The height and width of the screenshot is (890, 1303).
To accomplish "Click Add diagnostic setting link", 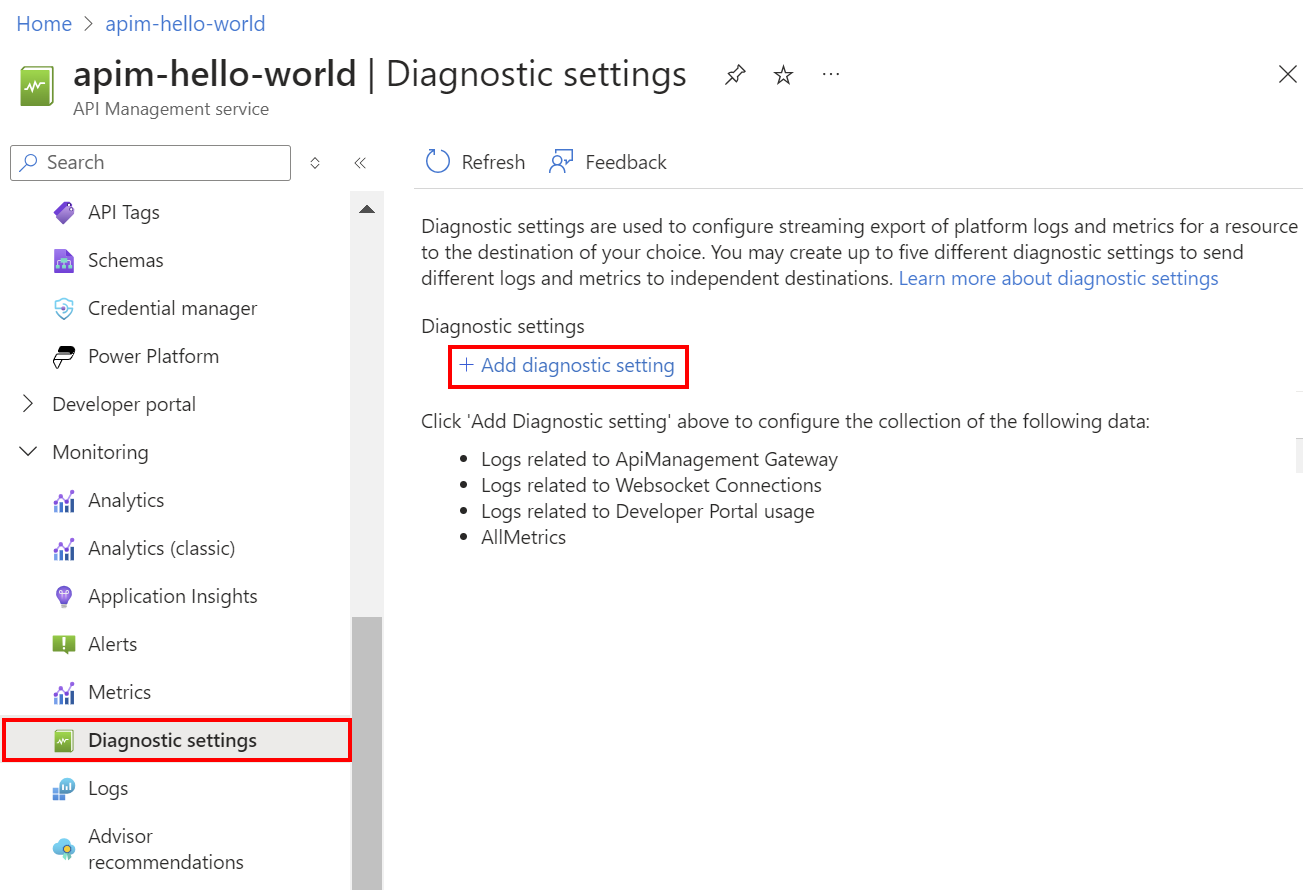I will point(567,366).
